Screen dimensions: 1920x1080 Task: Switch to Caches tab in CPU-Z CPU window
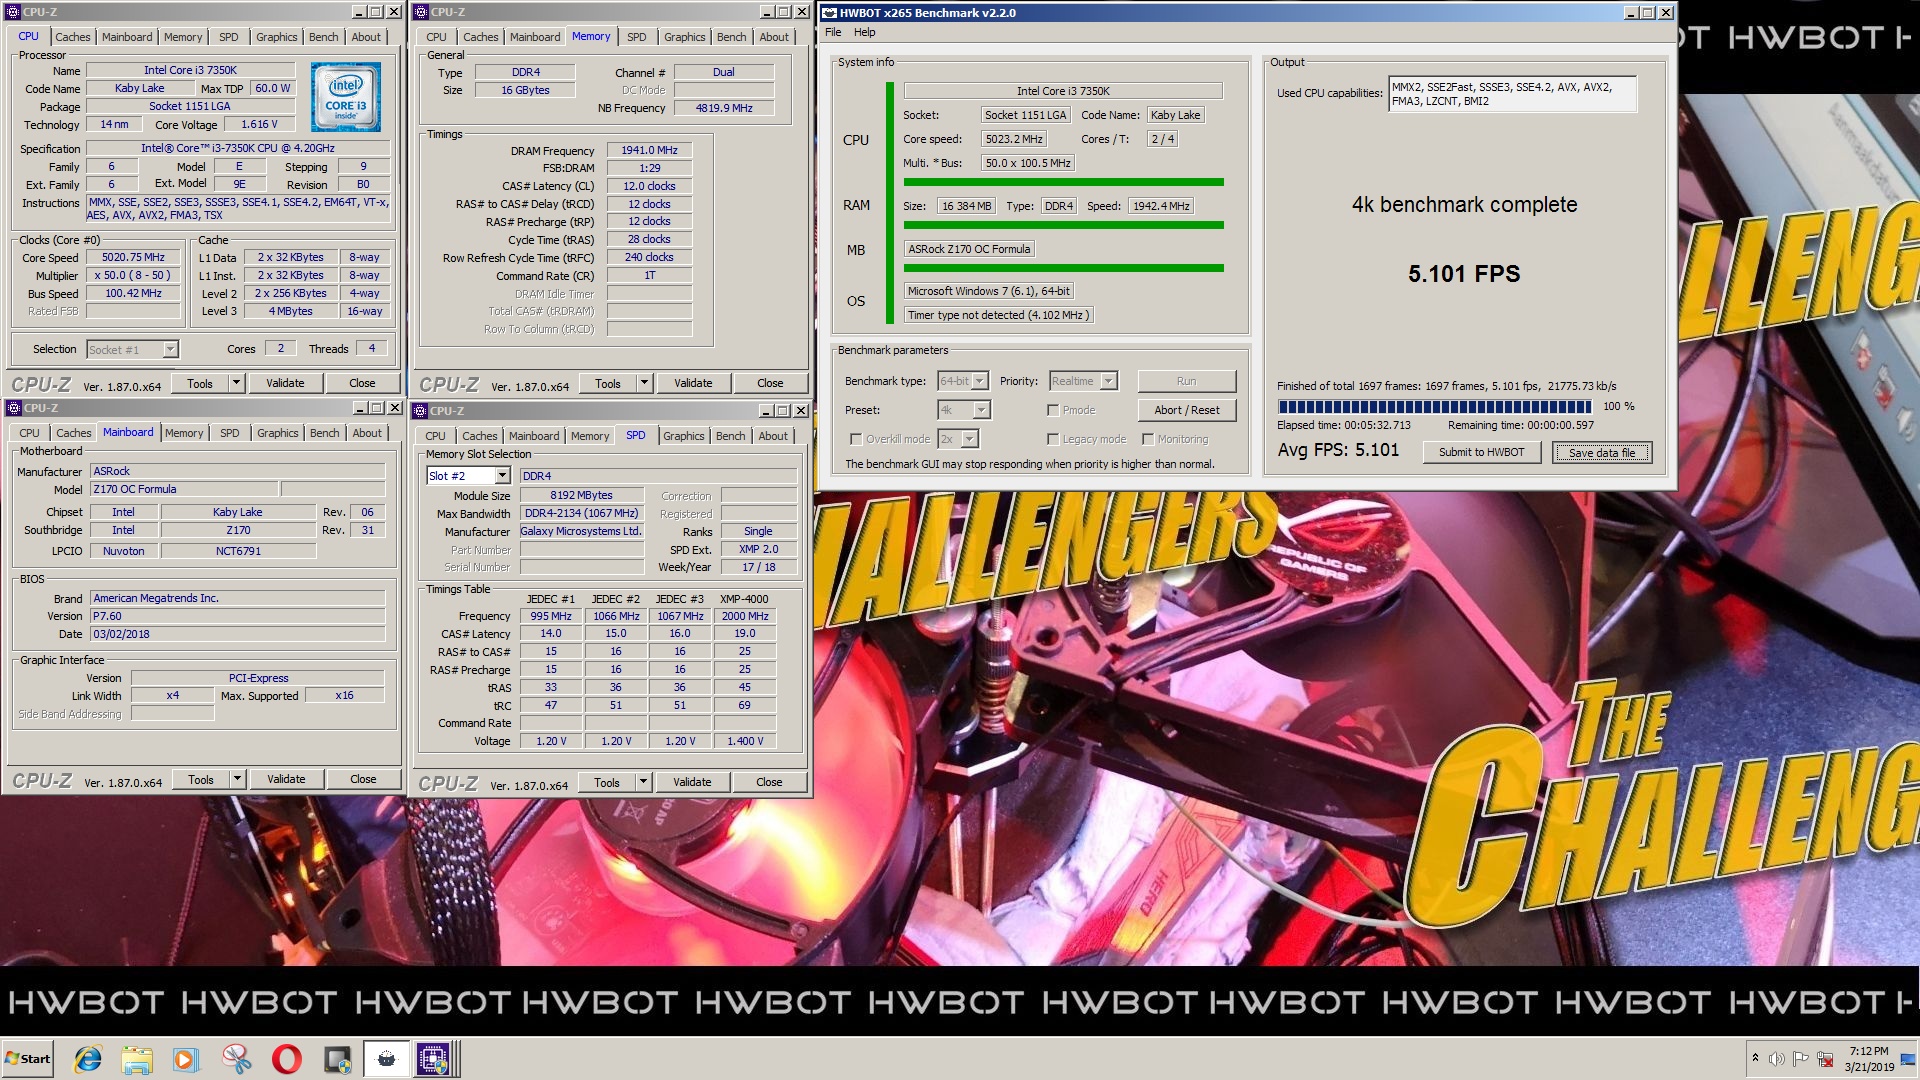pos(73,37)
